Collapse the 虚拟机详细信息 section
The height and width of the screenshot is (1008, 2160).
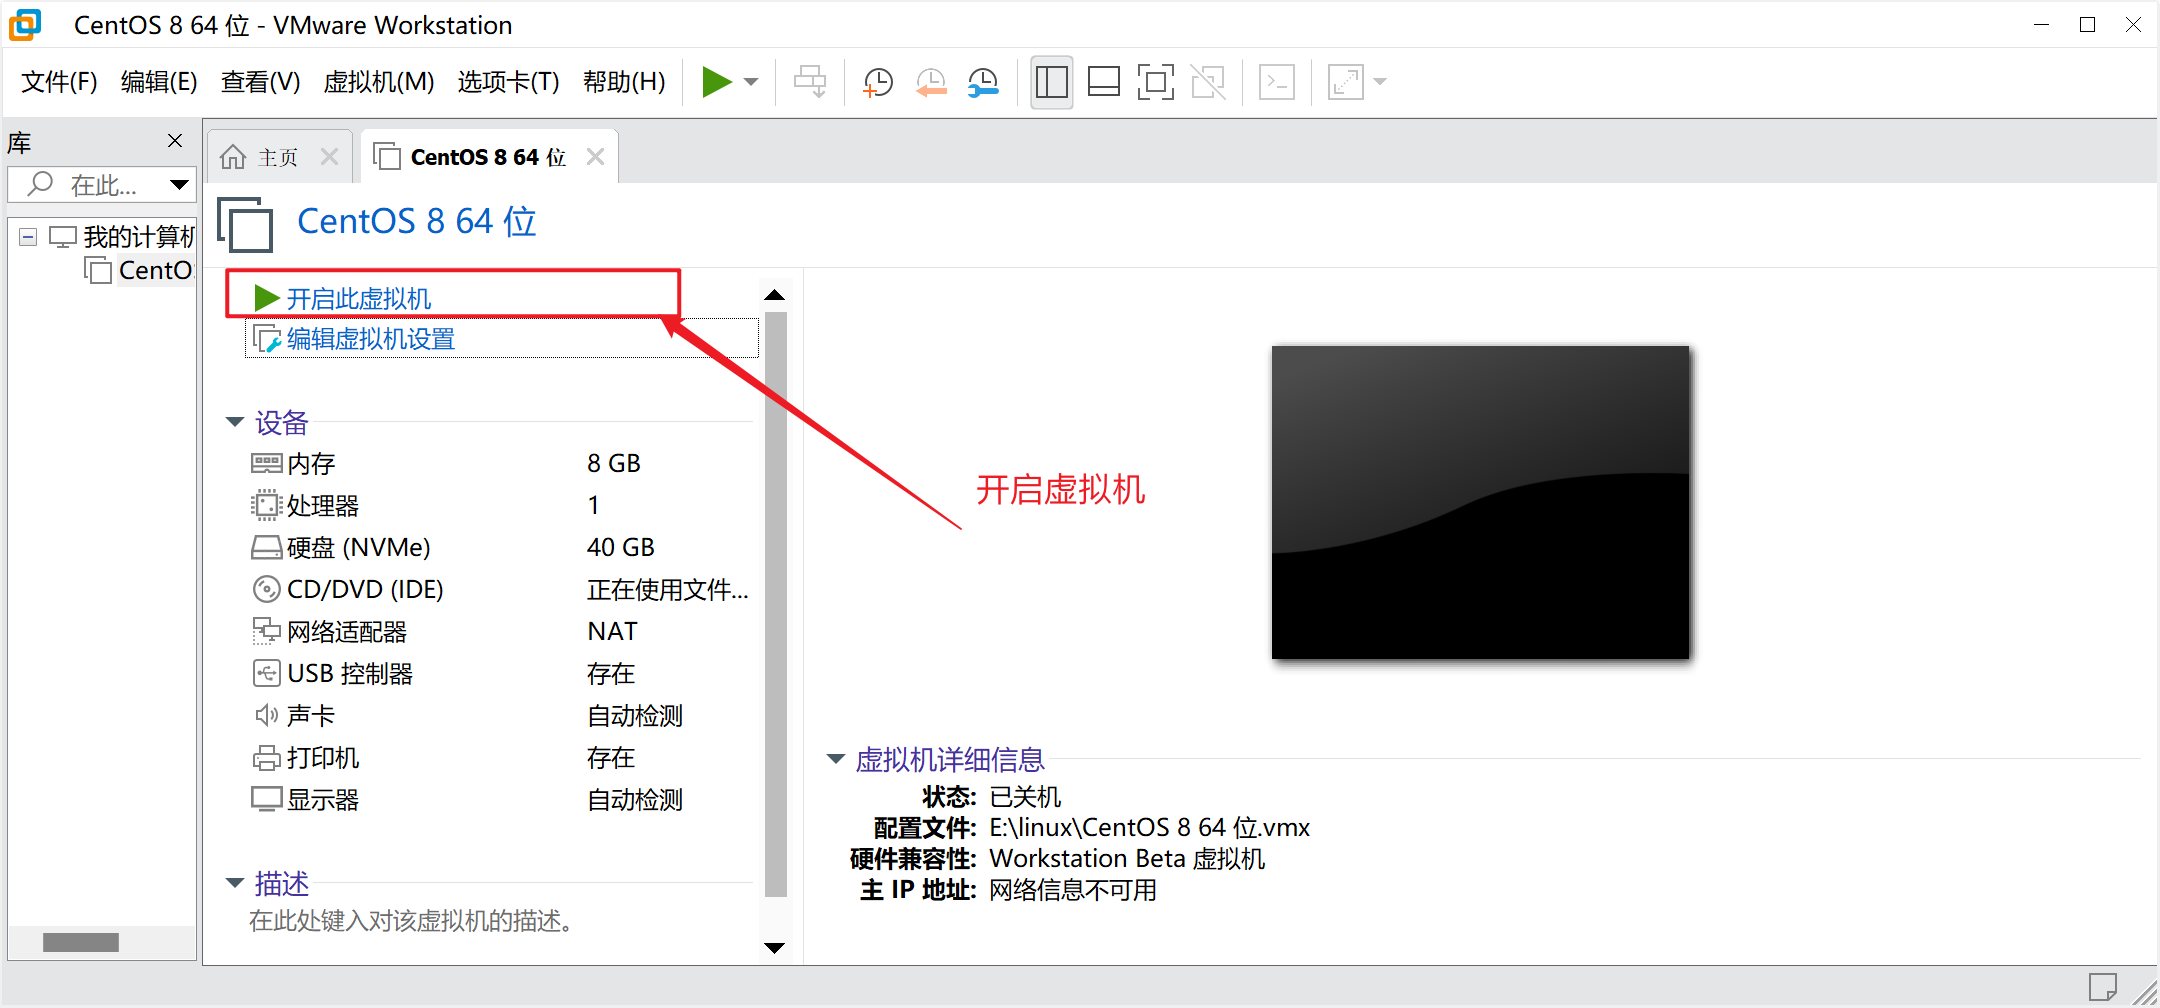click(x=836, y=759)
